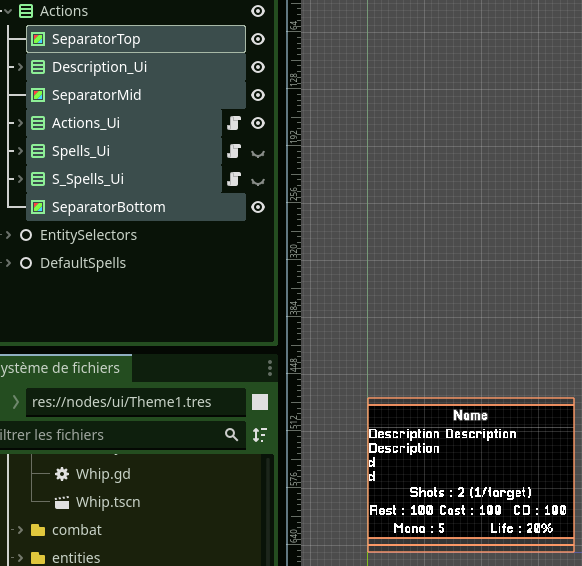Image resolution: width=582 pixels, height=566 pixels.
Task: Click the SeparatorTop texture node icon
Action: (x=38, y=39)
